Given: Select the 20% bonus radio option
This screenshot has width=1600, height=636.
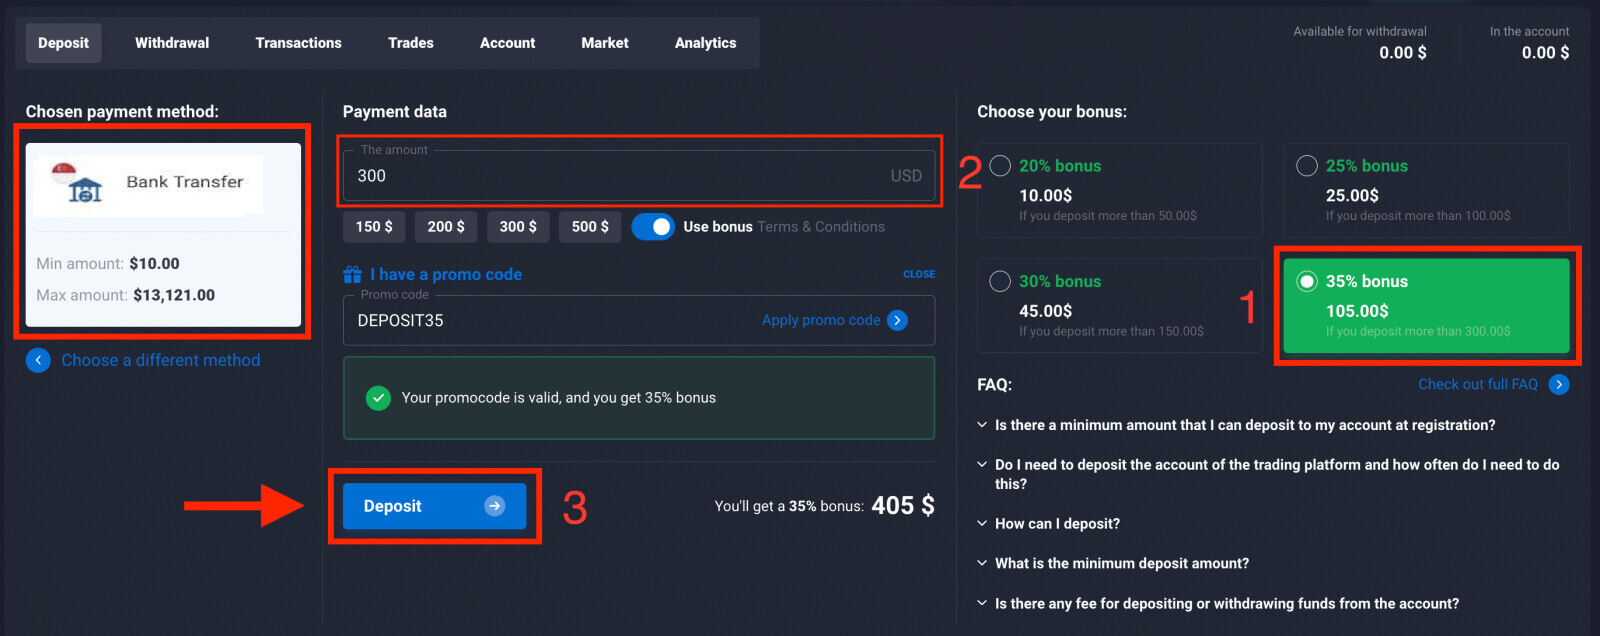Looking at the screenshot, I should click(x=1000, y=166).
